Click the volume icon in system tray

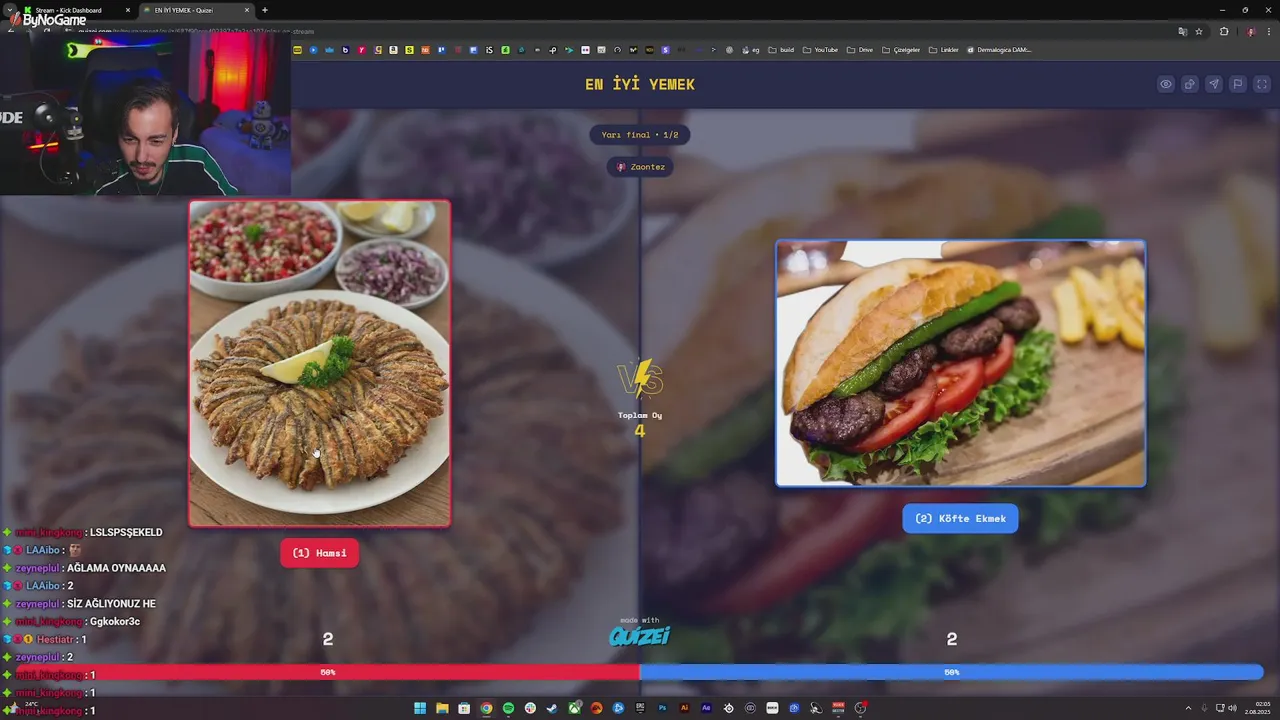pyautogui.click(x=1232, y=708)
